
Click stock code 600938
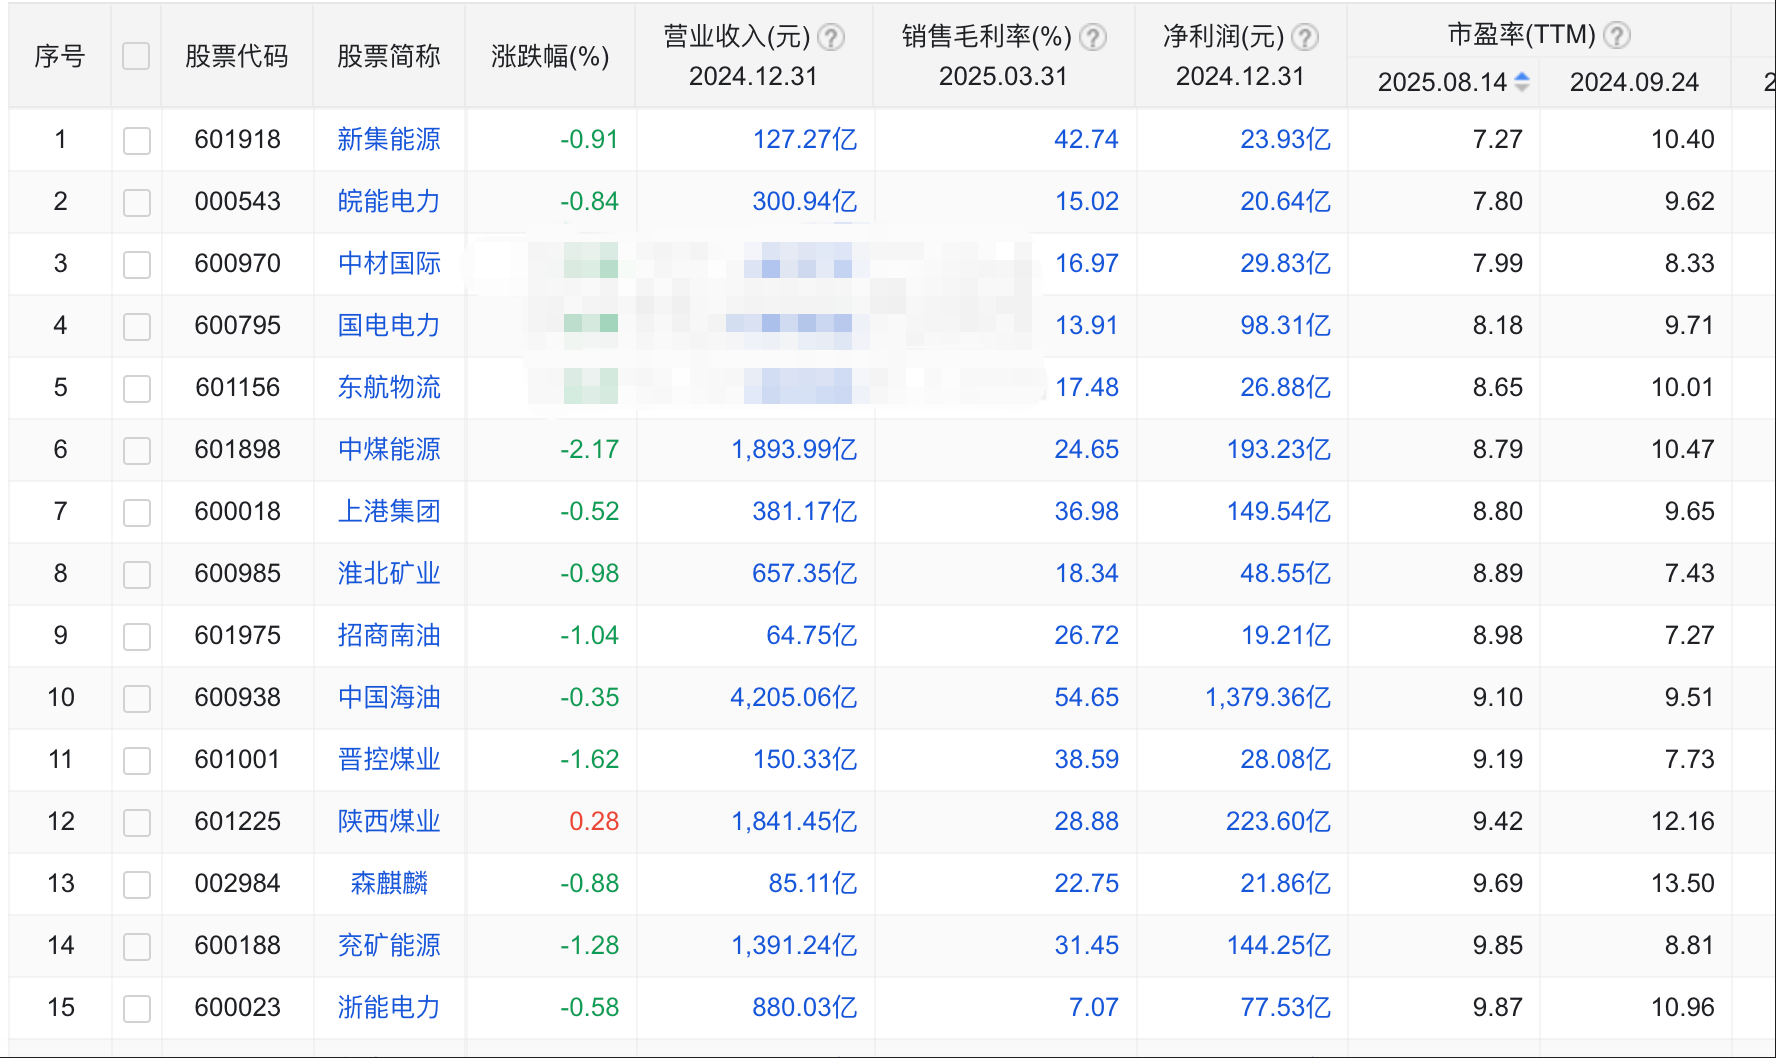[x=238, y=697]
